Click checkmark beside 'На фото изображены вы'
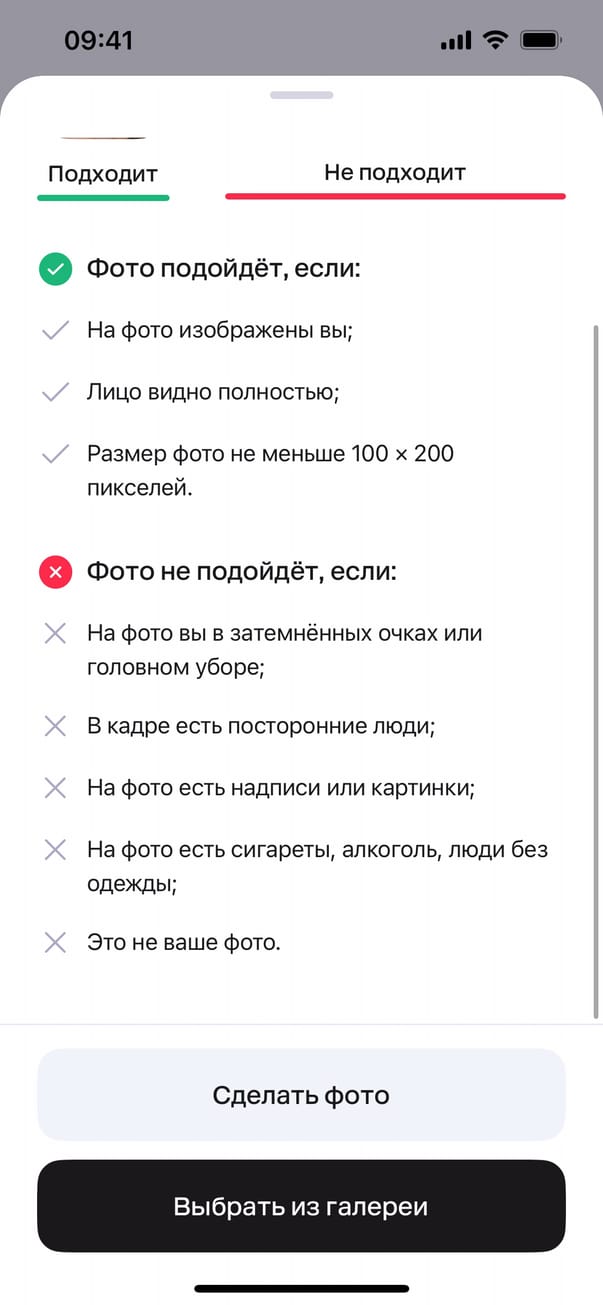This screenshot has height=1305, width=603. (x=55, y=330)
